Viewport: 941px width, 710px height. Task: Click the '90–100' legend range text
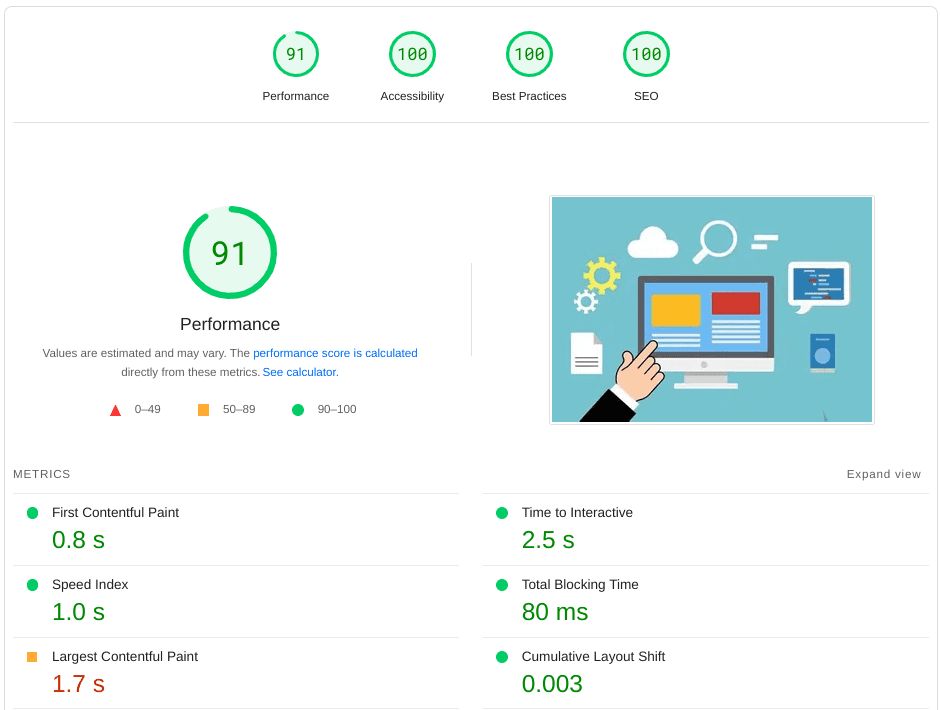point(337,409)
